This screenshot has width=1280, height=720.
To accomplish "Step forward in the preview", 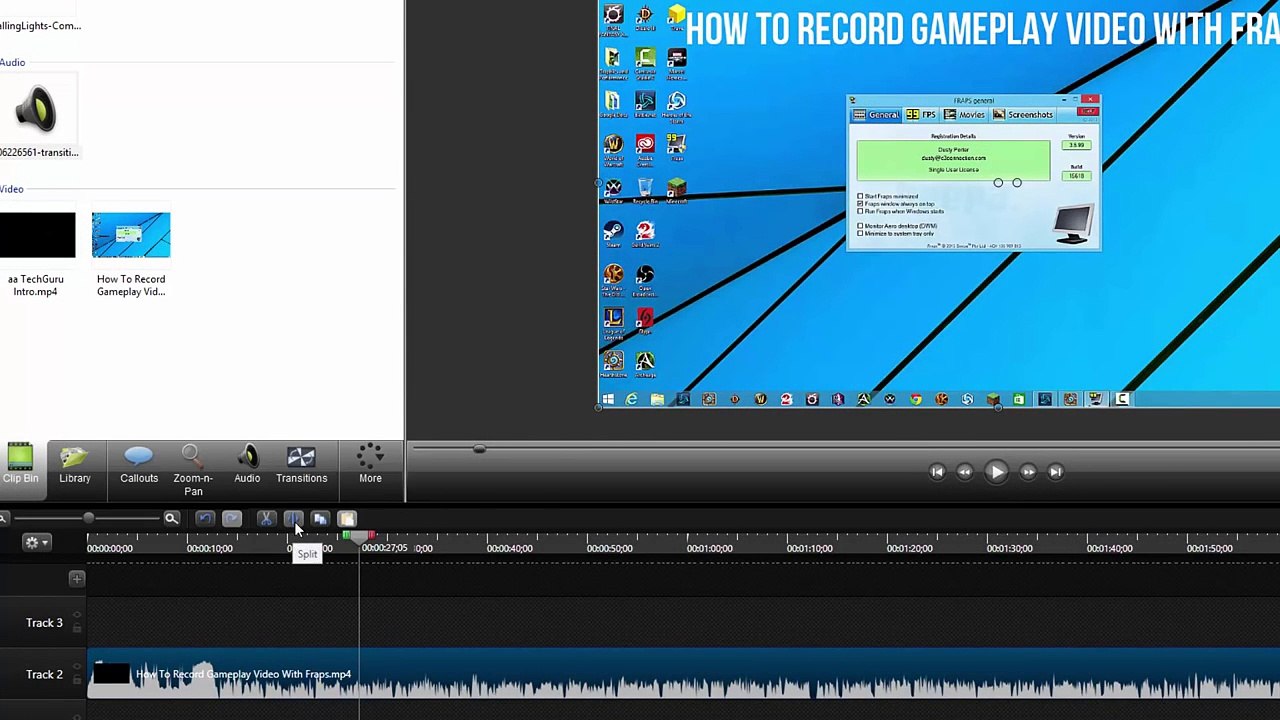I will click(1028, 472).
